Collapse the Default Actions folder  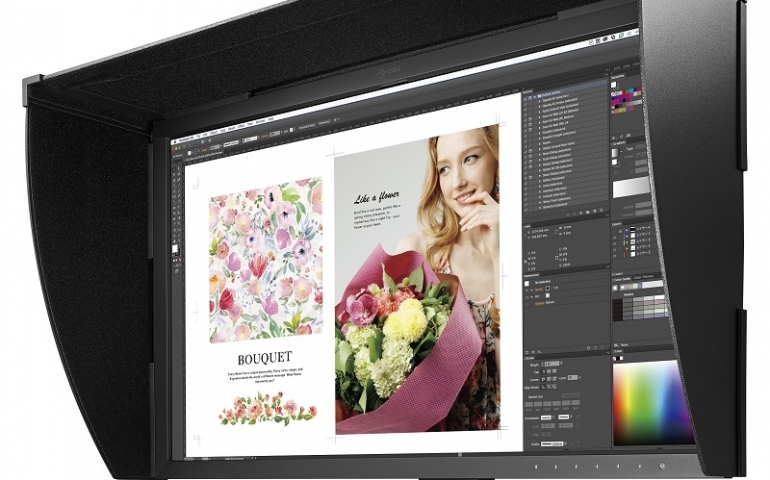(535, 96)
